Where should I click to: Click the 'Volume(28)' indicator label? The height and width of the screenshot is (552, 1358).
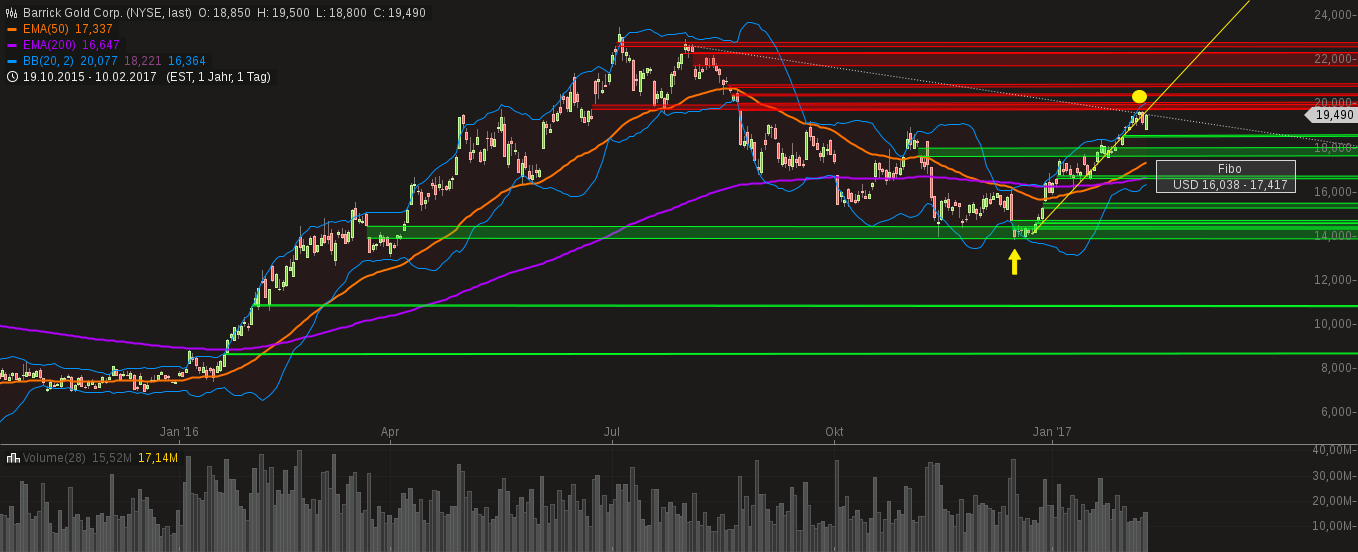coord(54,458)
